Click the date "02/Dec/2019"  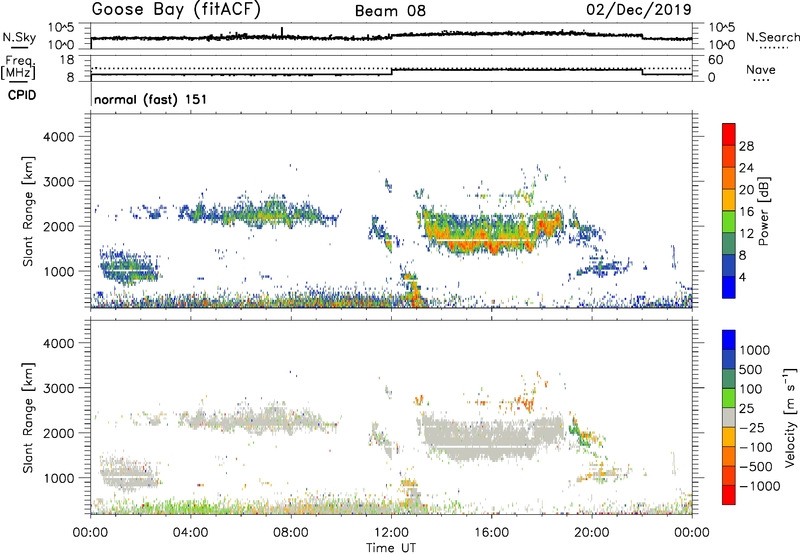coord(639,10)
